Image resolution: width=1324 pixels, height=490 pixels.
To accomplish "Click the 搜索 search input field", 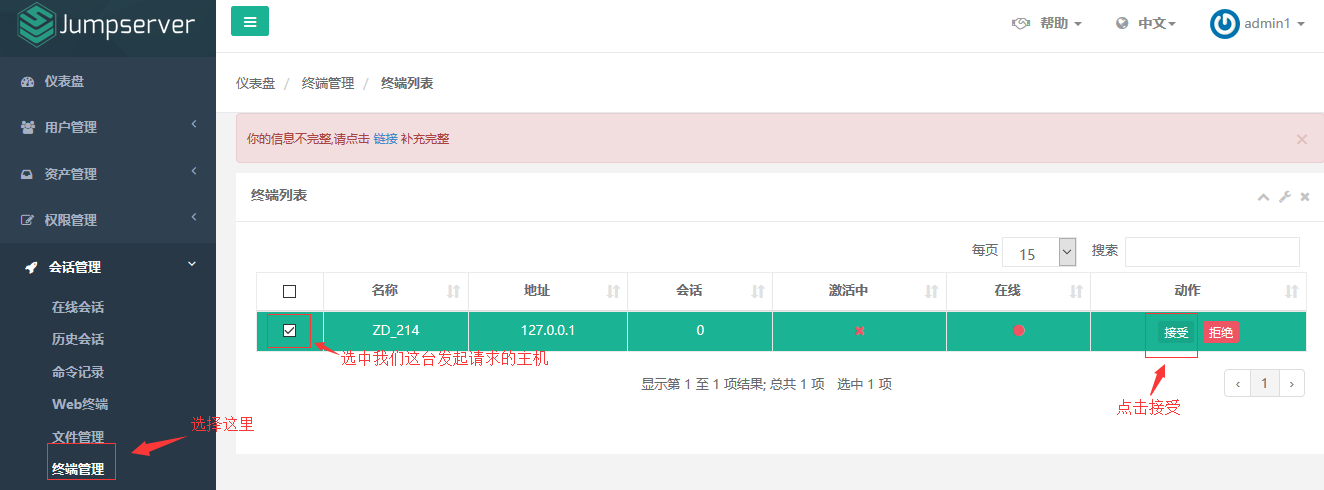I will click(1212, 252).
